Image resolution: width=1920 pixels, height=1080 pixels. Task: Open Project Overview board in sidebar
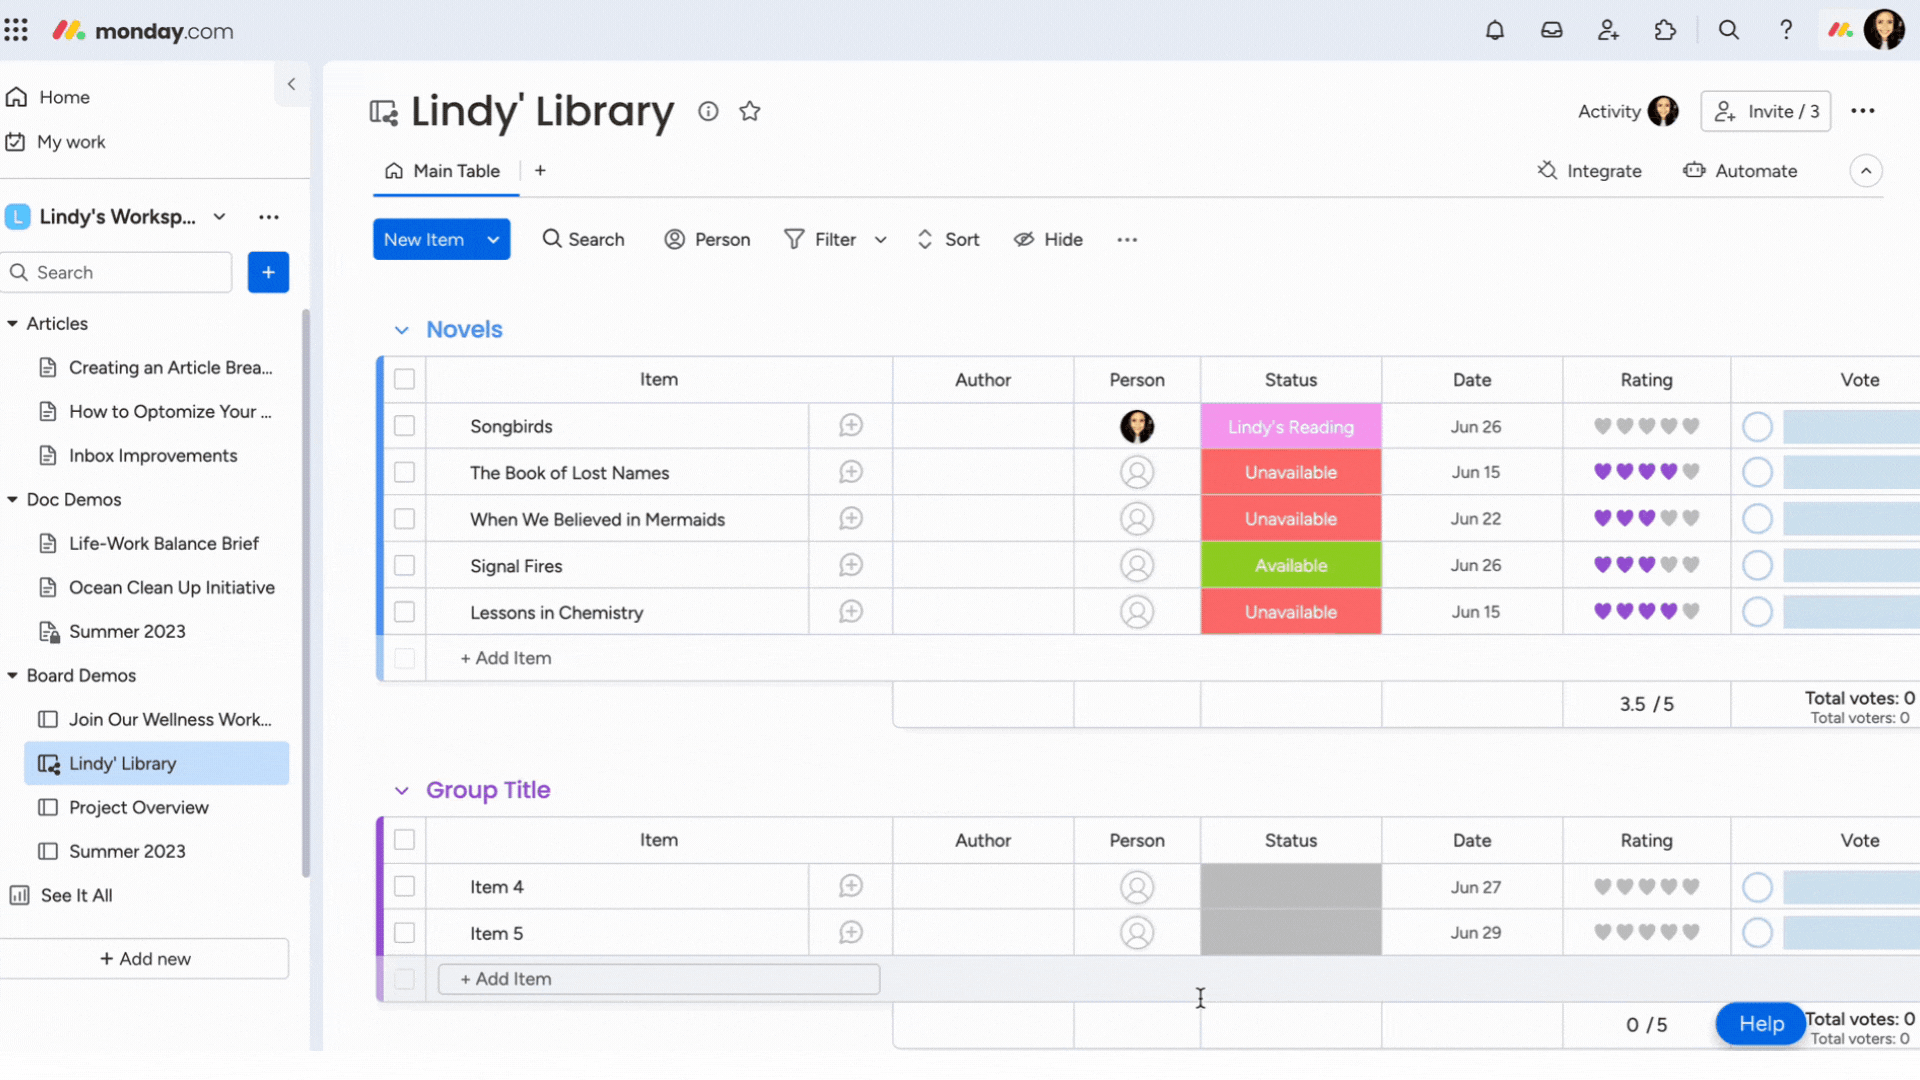(x=138, y=807)
